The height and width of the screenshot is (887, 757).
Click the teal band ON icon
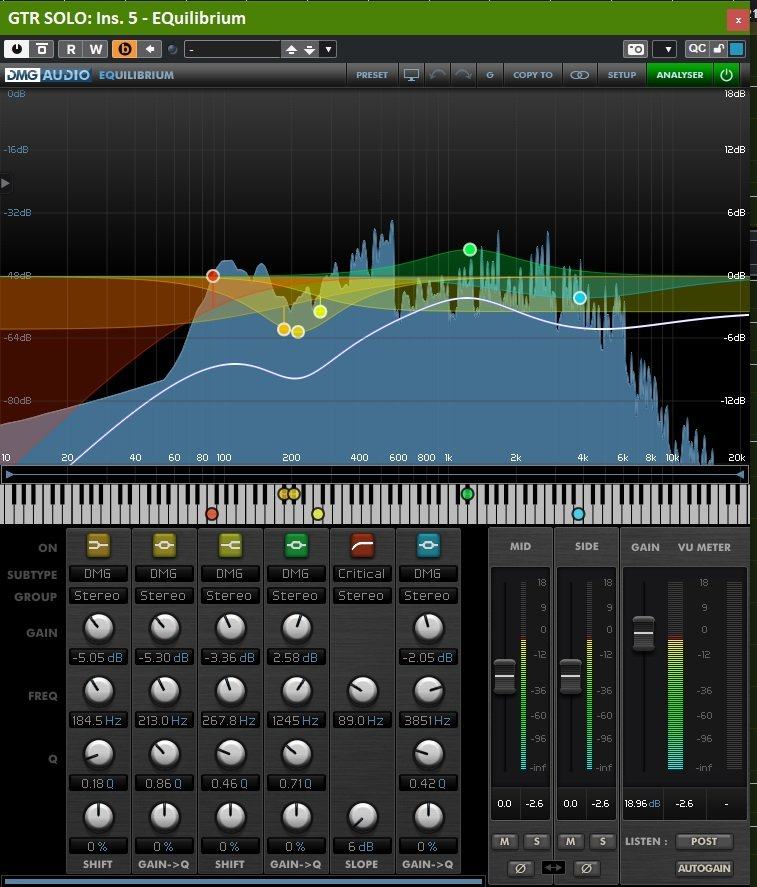tap(427, 545)
